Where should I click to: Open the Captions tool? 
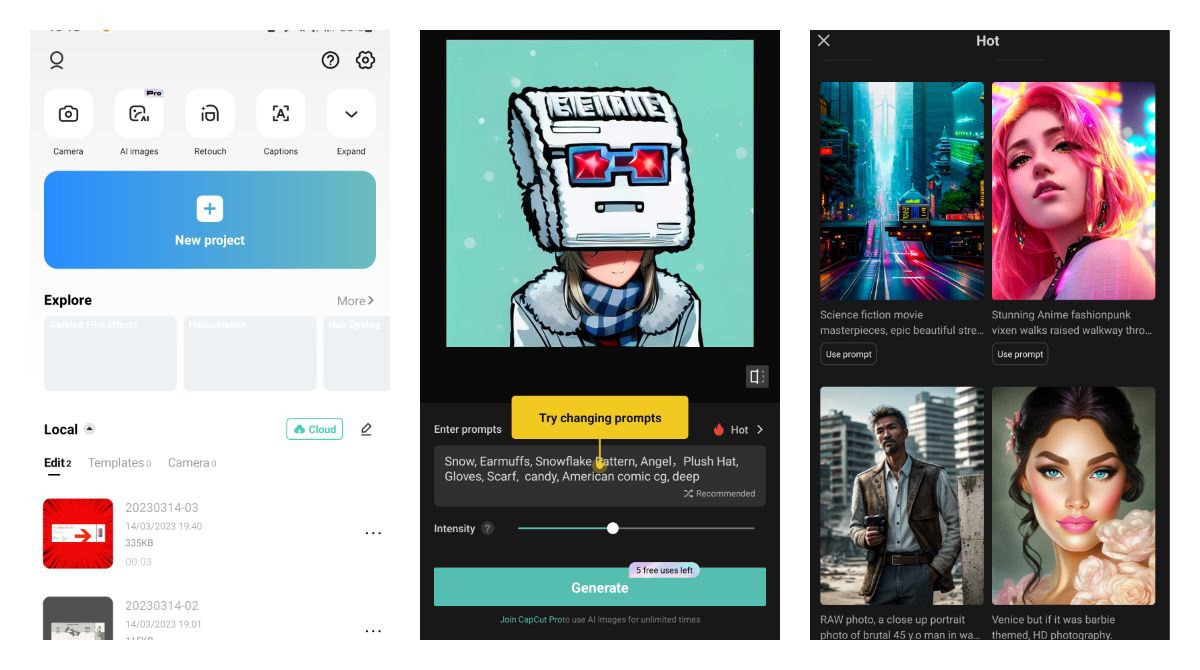(281, 114)
